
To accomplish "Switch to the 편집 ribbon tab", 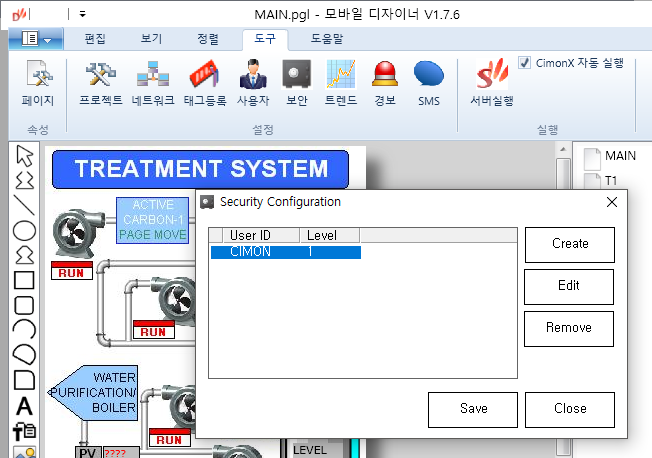I will pos(95,39).
